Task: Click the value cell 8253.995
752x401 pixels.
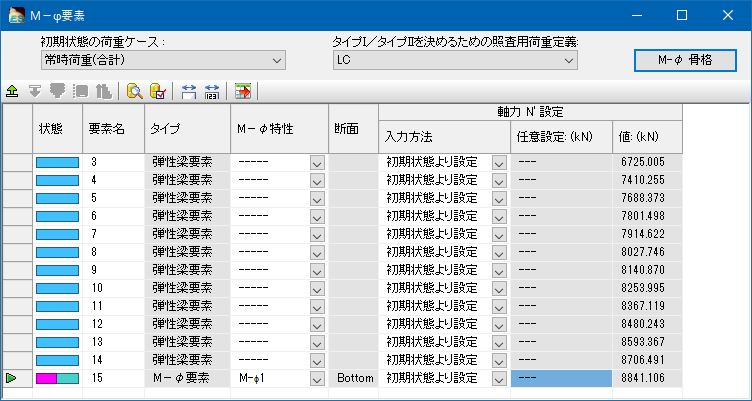Action: click(647, 288)
